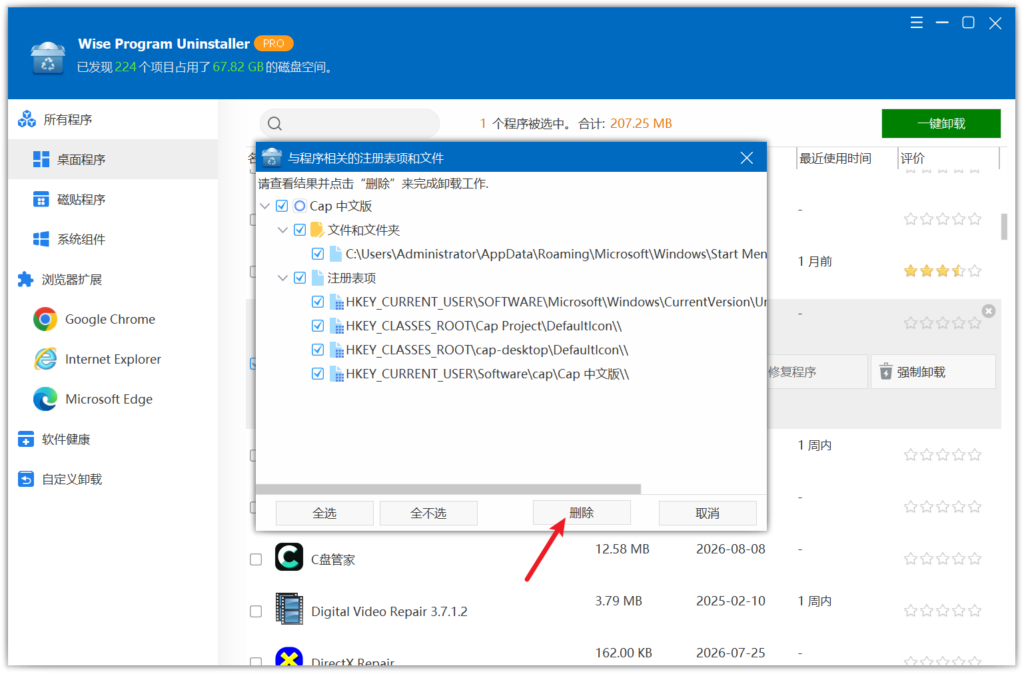Rate Digital Video Repair using its stars

click(x=942, y=611)
